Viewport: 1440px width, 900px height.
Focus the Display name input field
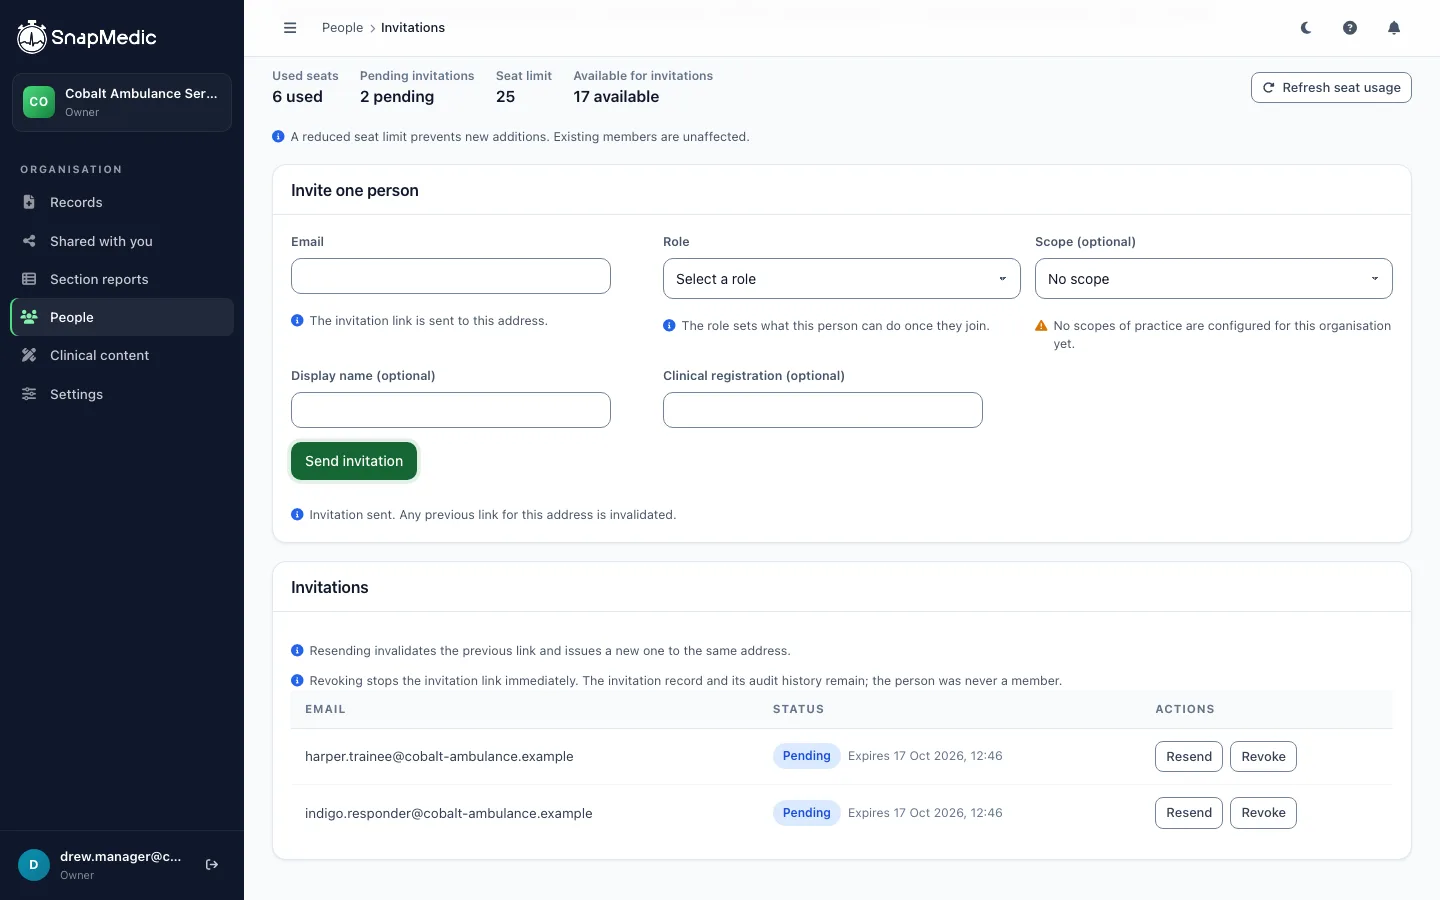coord(451,410)
